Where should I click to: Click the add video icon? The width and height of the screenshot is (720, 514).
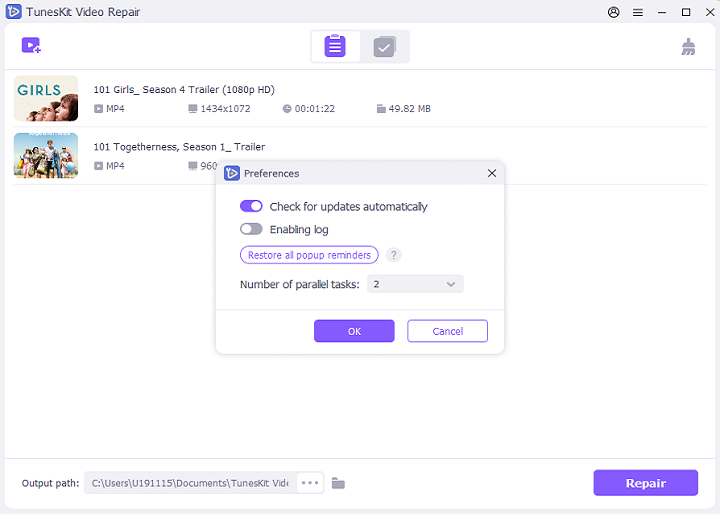pos(31,45)
